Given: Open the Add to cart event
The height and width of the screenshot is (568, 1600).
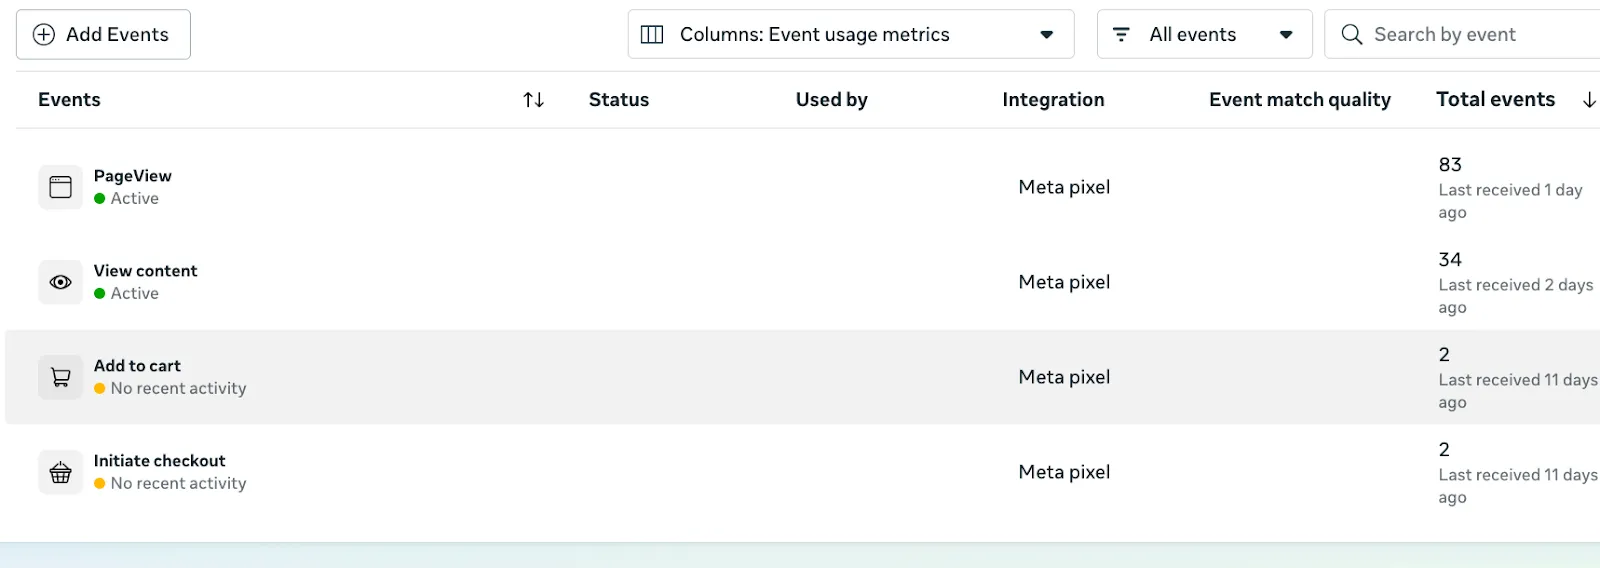Looking at the screenshot, I should (138, 366).
